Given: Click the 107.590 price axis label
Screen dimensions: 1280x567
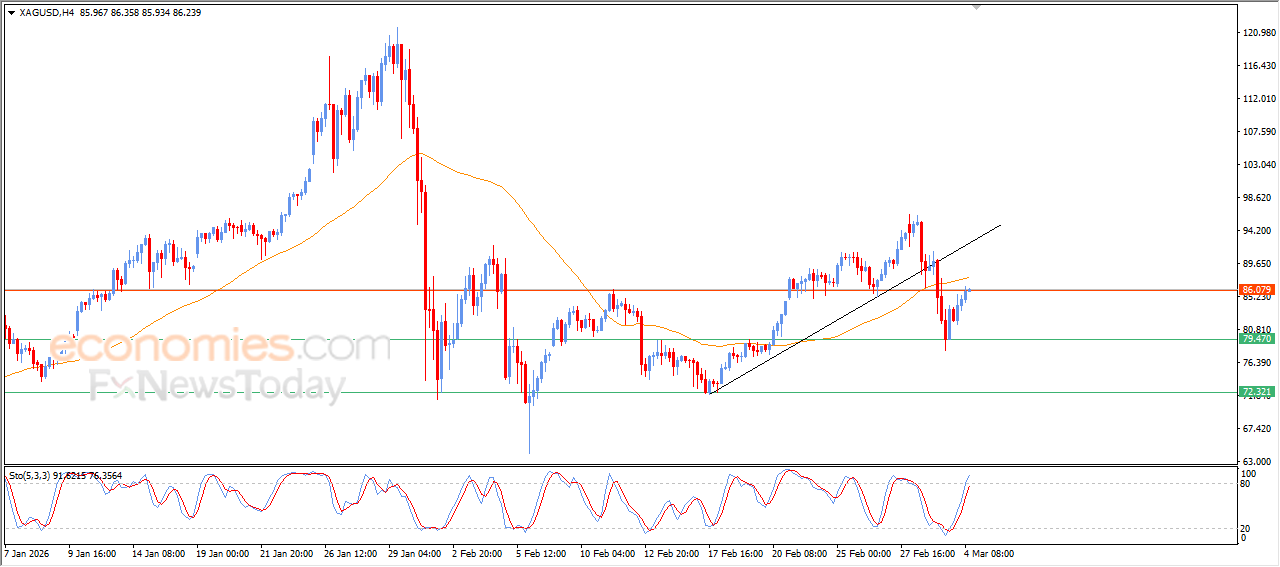Looking at the screenshot, I should pyautogui.click(x=1259, y=132).
